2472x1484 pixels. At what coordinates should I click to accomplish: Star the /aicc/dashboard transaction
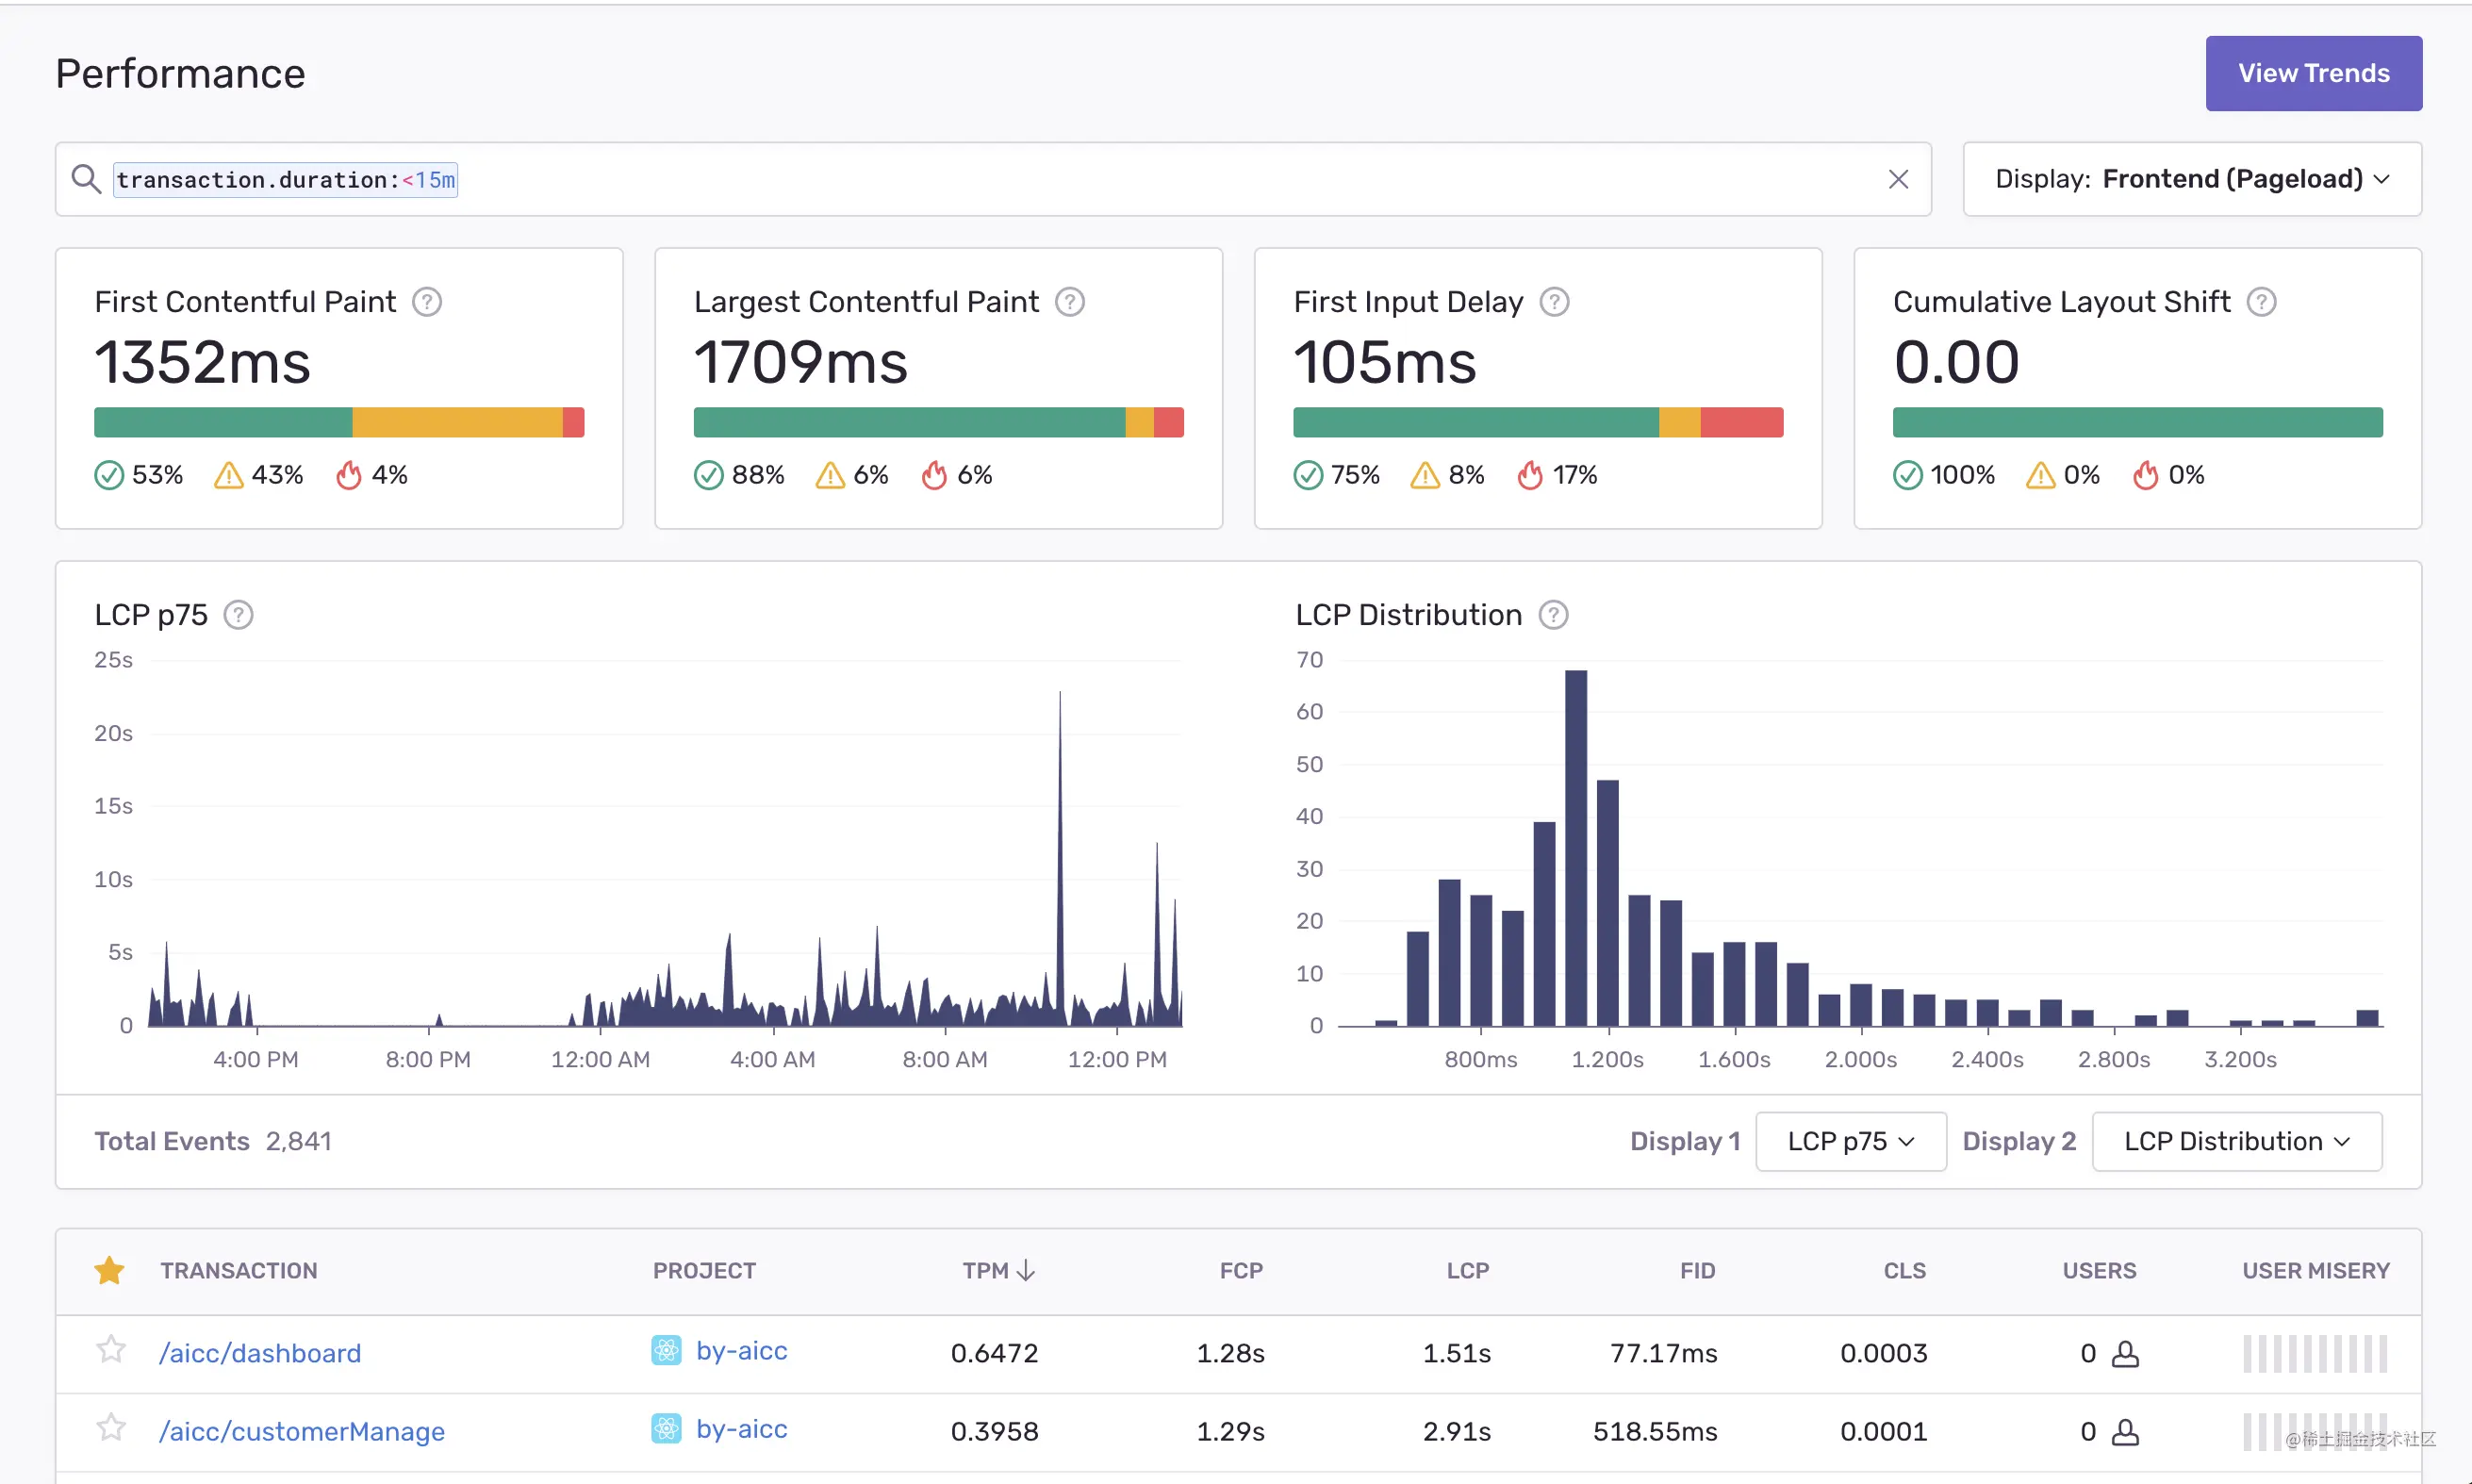click(111, 1350)
